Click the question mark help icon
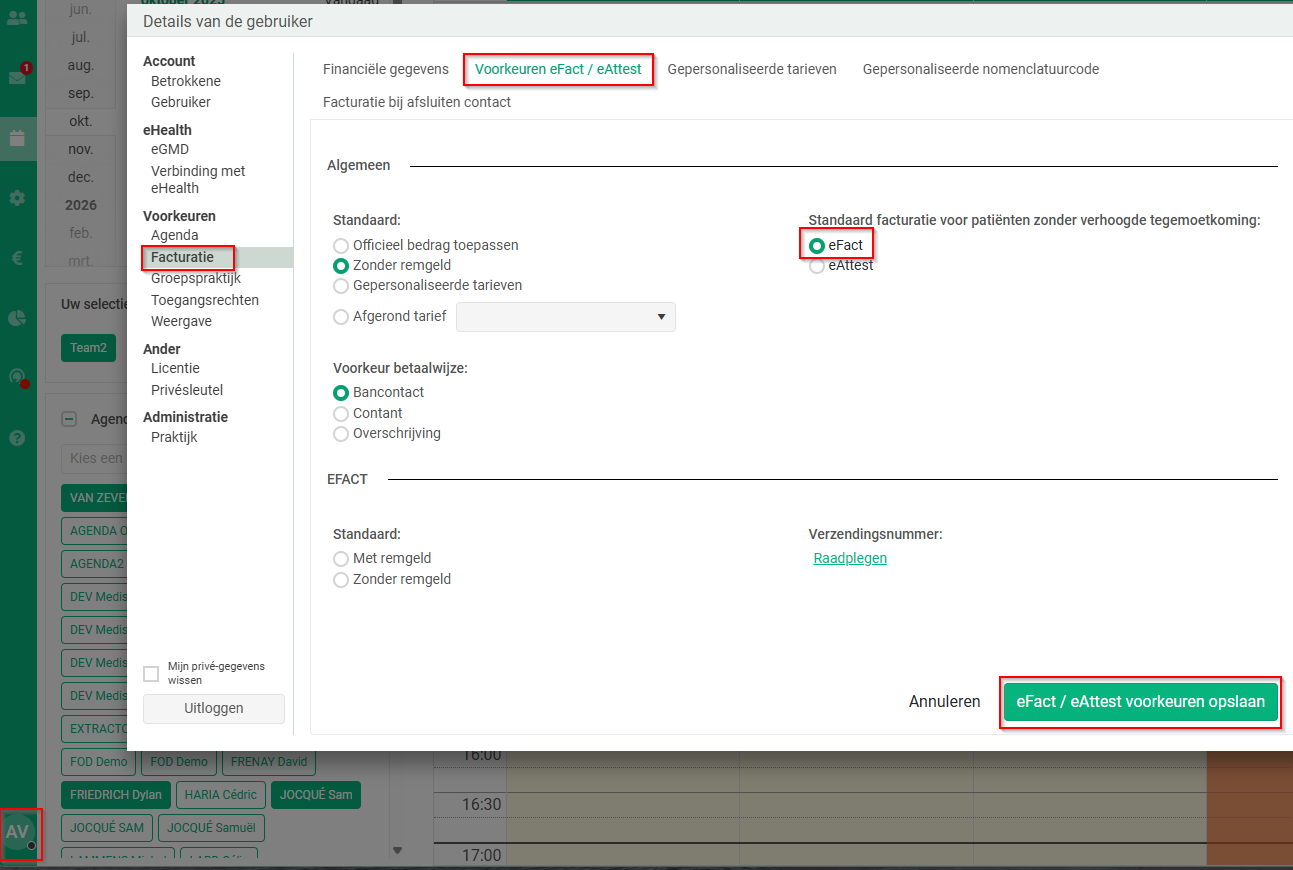Image resolution: width=1293 pixels, height=870 pixels. click(x=17, y=438)
